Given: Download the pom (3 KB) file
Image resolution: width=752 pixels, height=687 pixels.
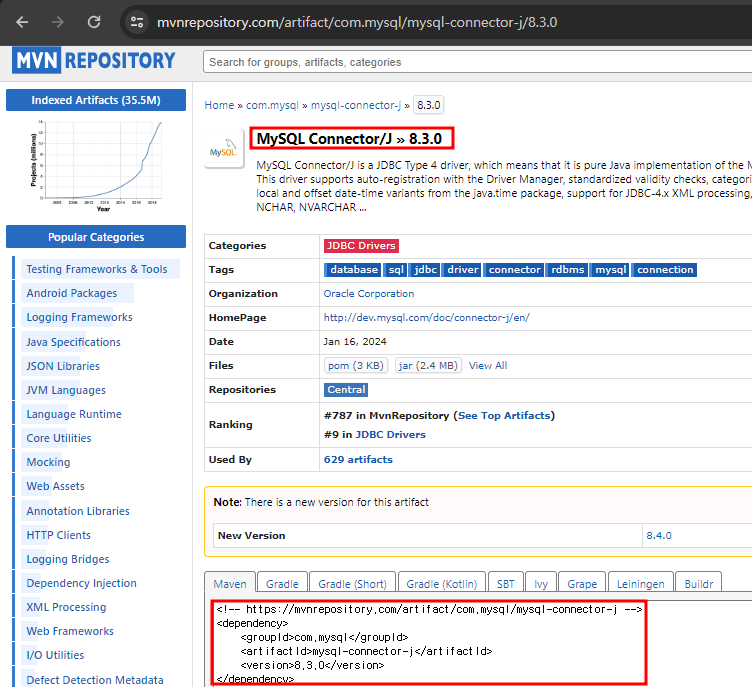Looking at the screenshot, I should [355, 366].
